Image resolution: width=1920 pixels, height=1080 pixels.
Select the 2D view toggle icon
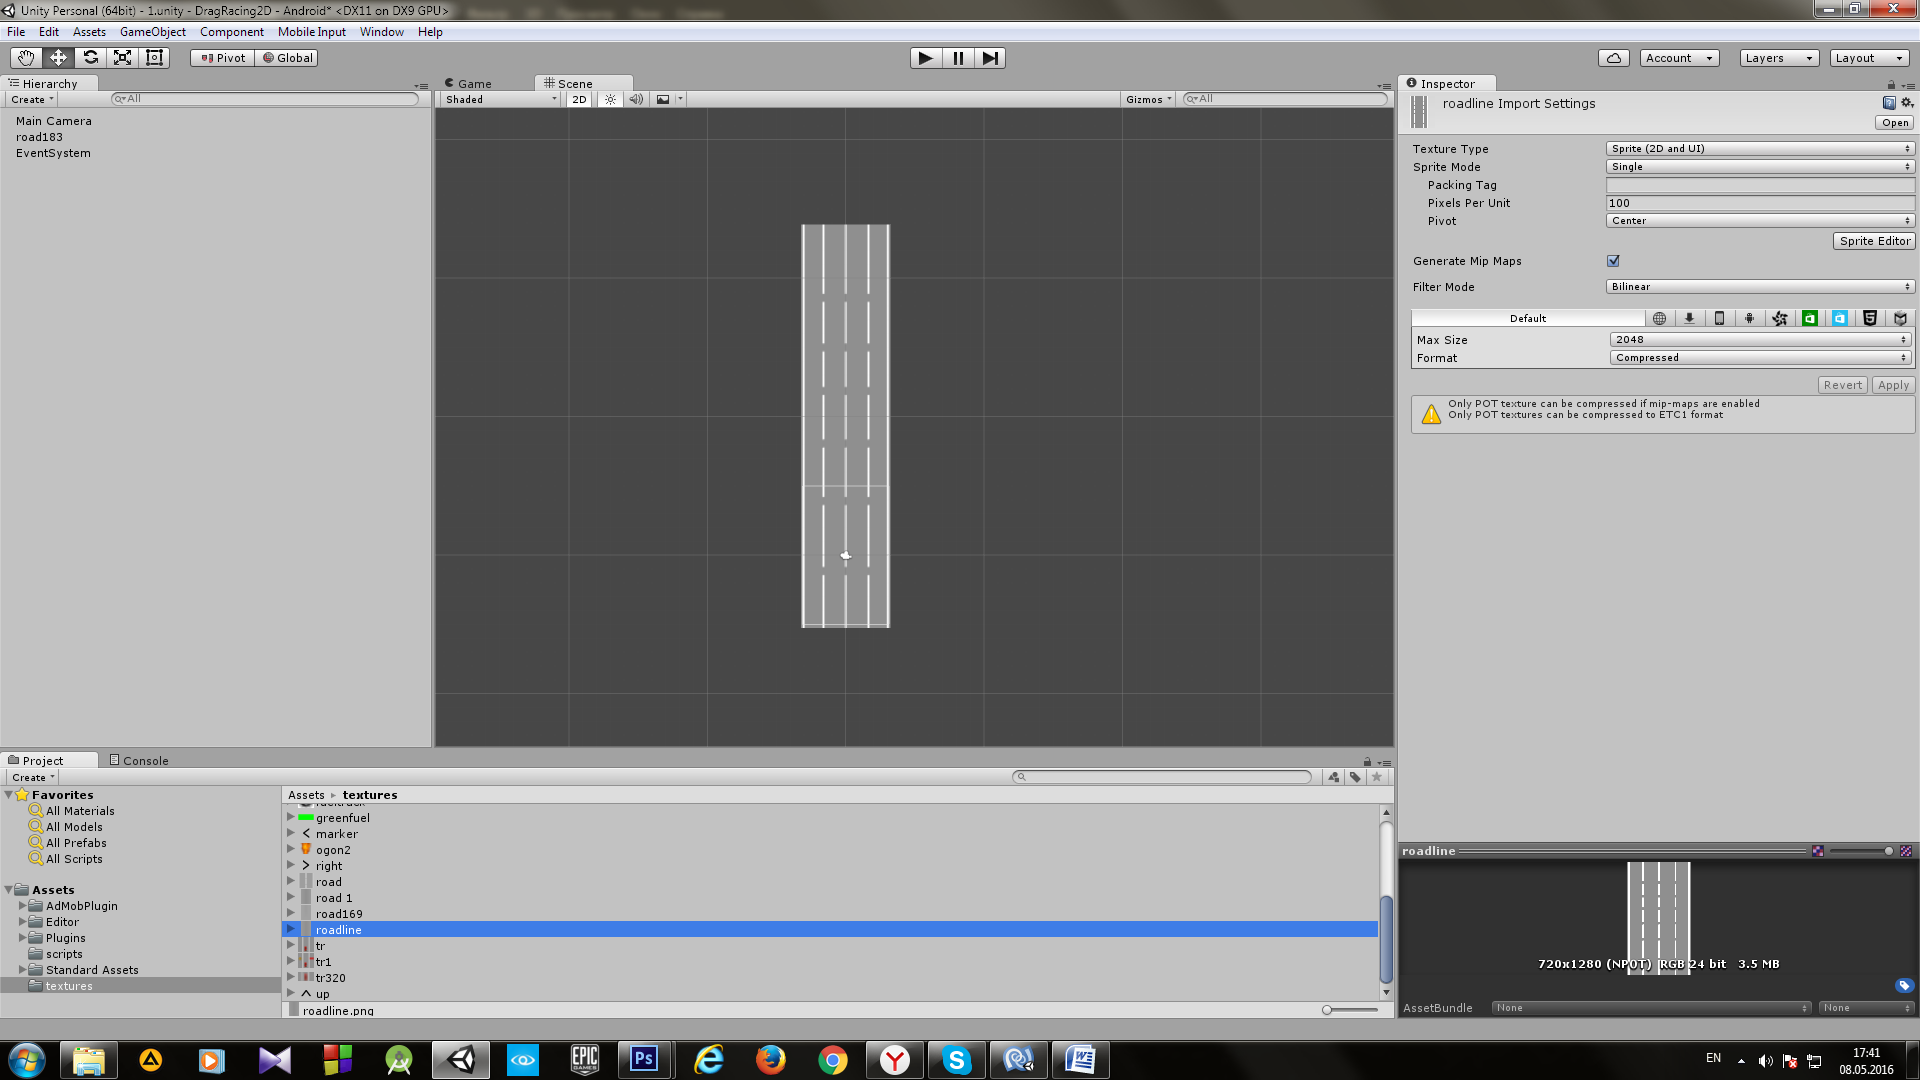580,99
